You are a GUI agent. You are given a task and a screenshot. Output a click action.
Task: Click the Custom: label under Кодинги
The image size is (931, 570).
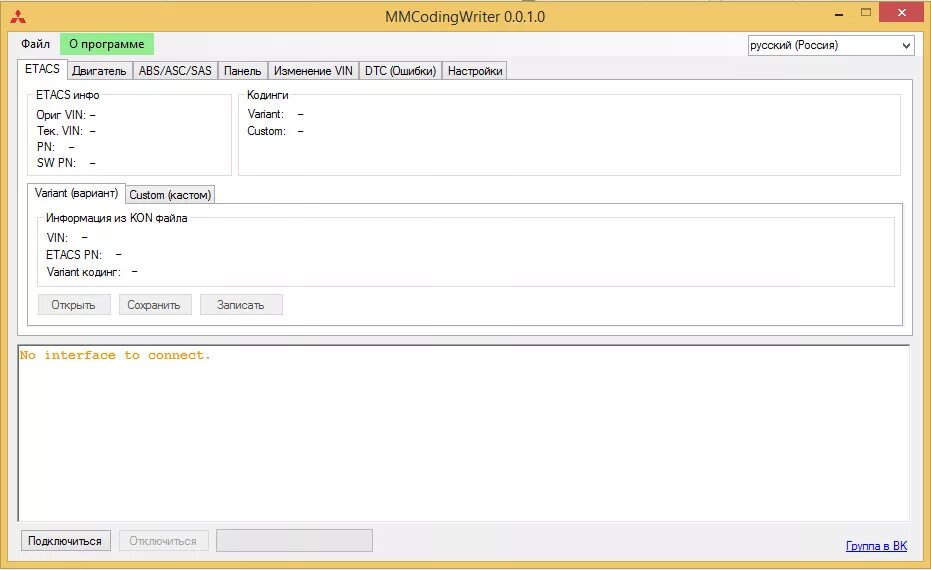pos(267,131)
